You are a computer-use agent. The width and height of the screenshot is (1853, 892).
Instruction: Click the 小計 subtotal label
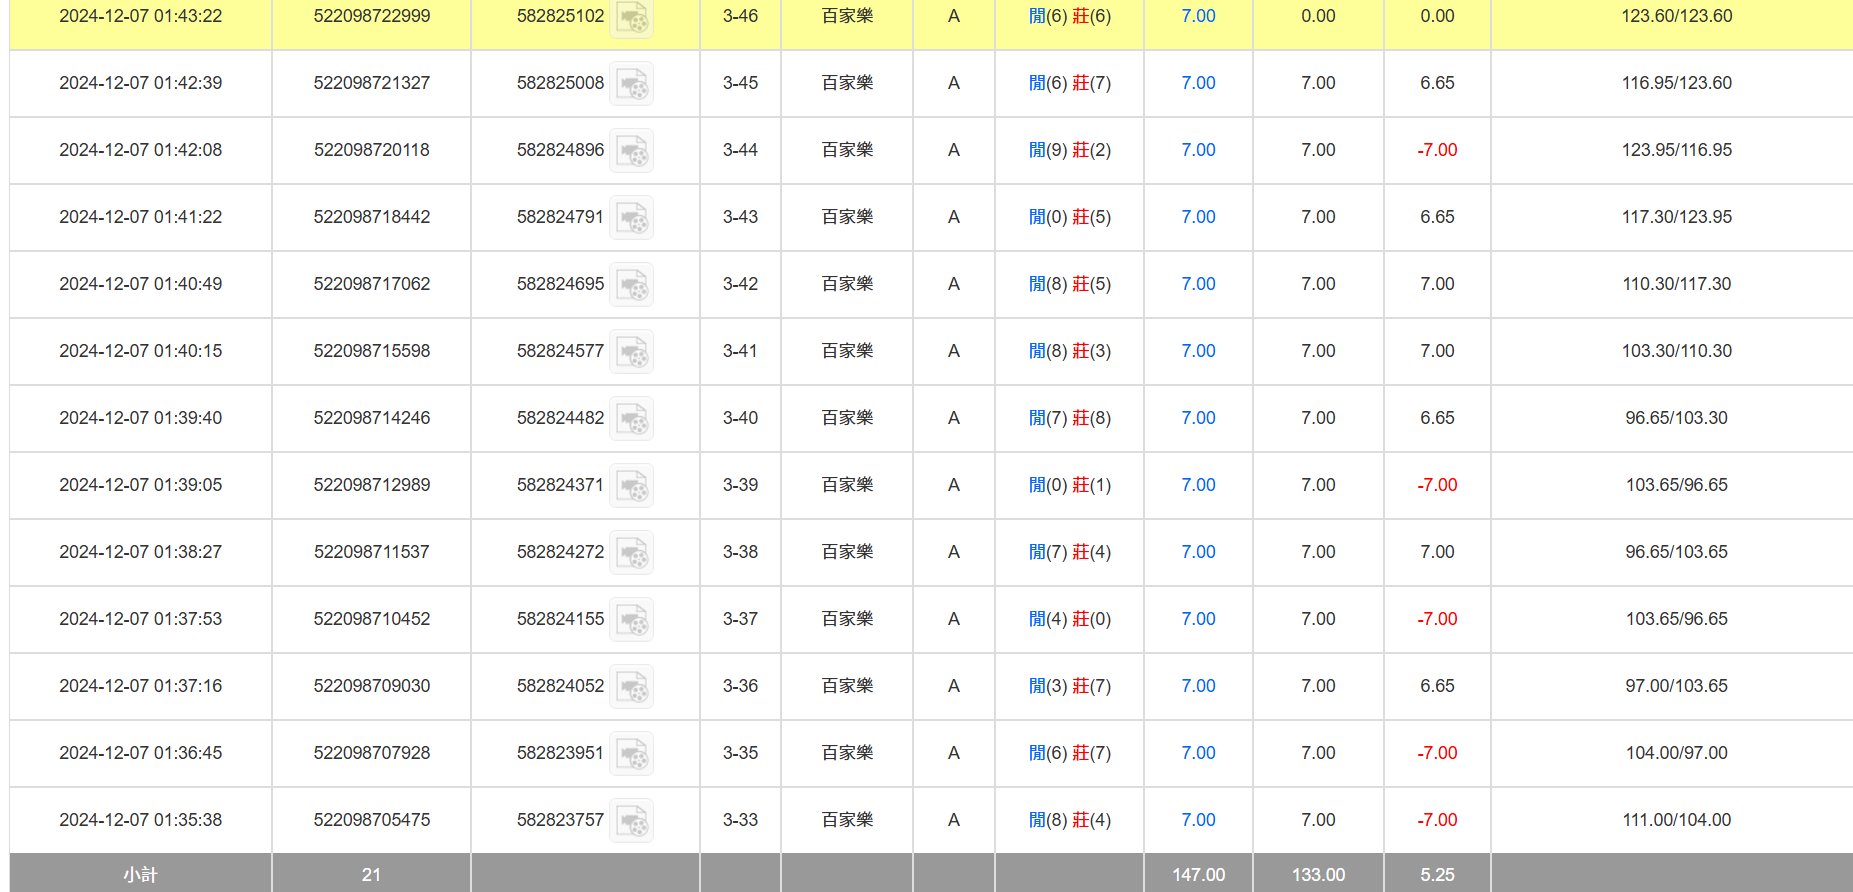pyautogui.click(x=140, y=875)
